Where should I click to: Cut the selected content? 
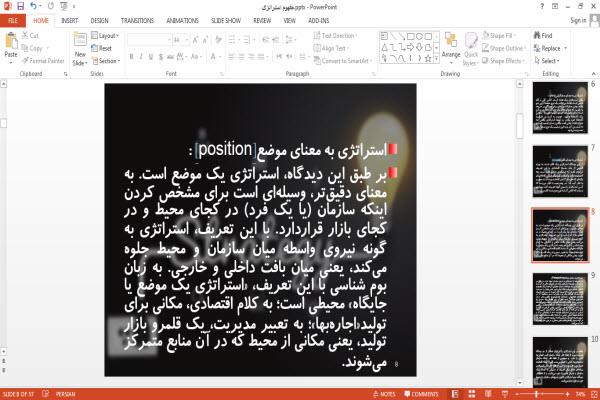30,36
